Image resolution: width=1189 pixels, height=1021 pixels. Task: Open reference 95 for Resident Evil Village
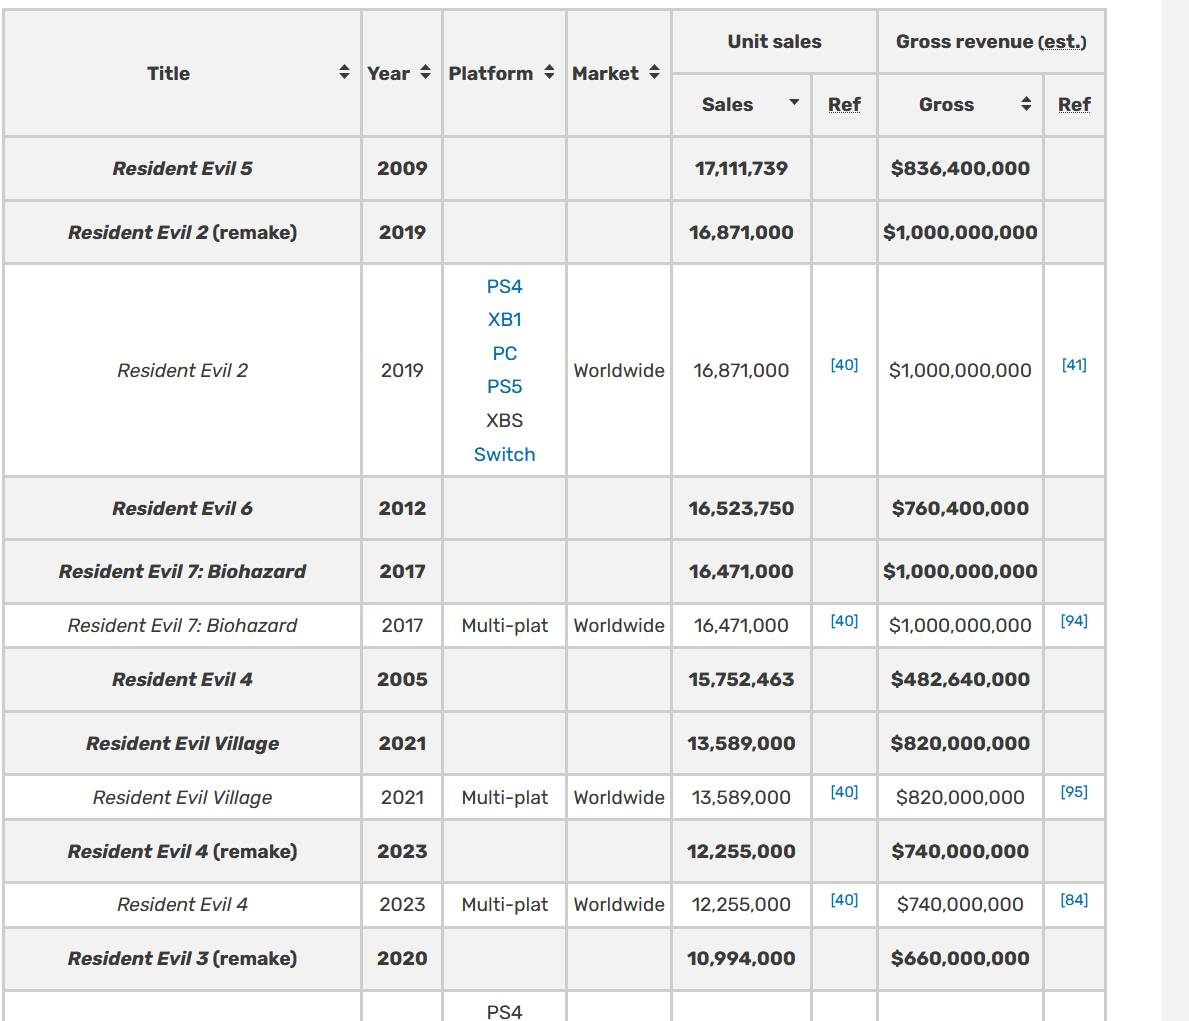coord(1074,792)
